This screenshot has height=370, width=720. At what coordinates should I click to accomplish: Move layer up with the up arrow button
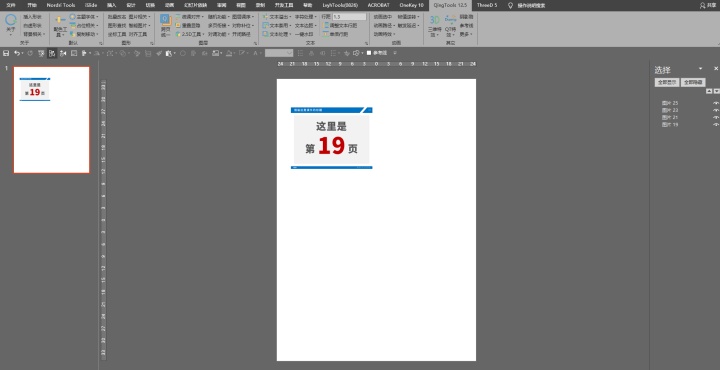click(709, 91)
